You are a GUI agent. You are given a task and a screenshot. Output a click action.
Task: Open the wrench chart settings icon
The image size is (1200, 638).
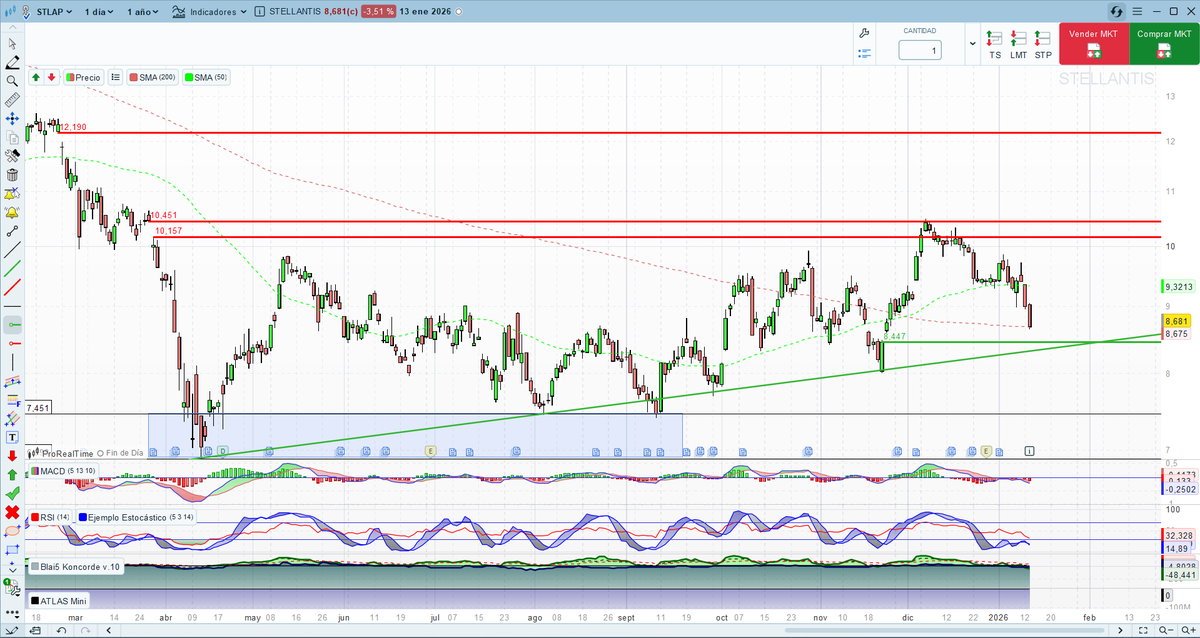click(864, 33)
